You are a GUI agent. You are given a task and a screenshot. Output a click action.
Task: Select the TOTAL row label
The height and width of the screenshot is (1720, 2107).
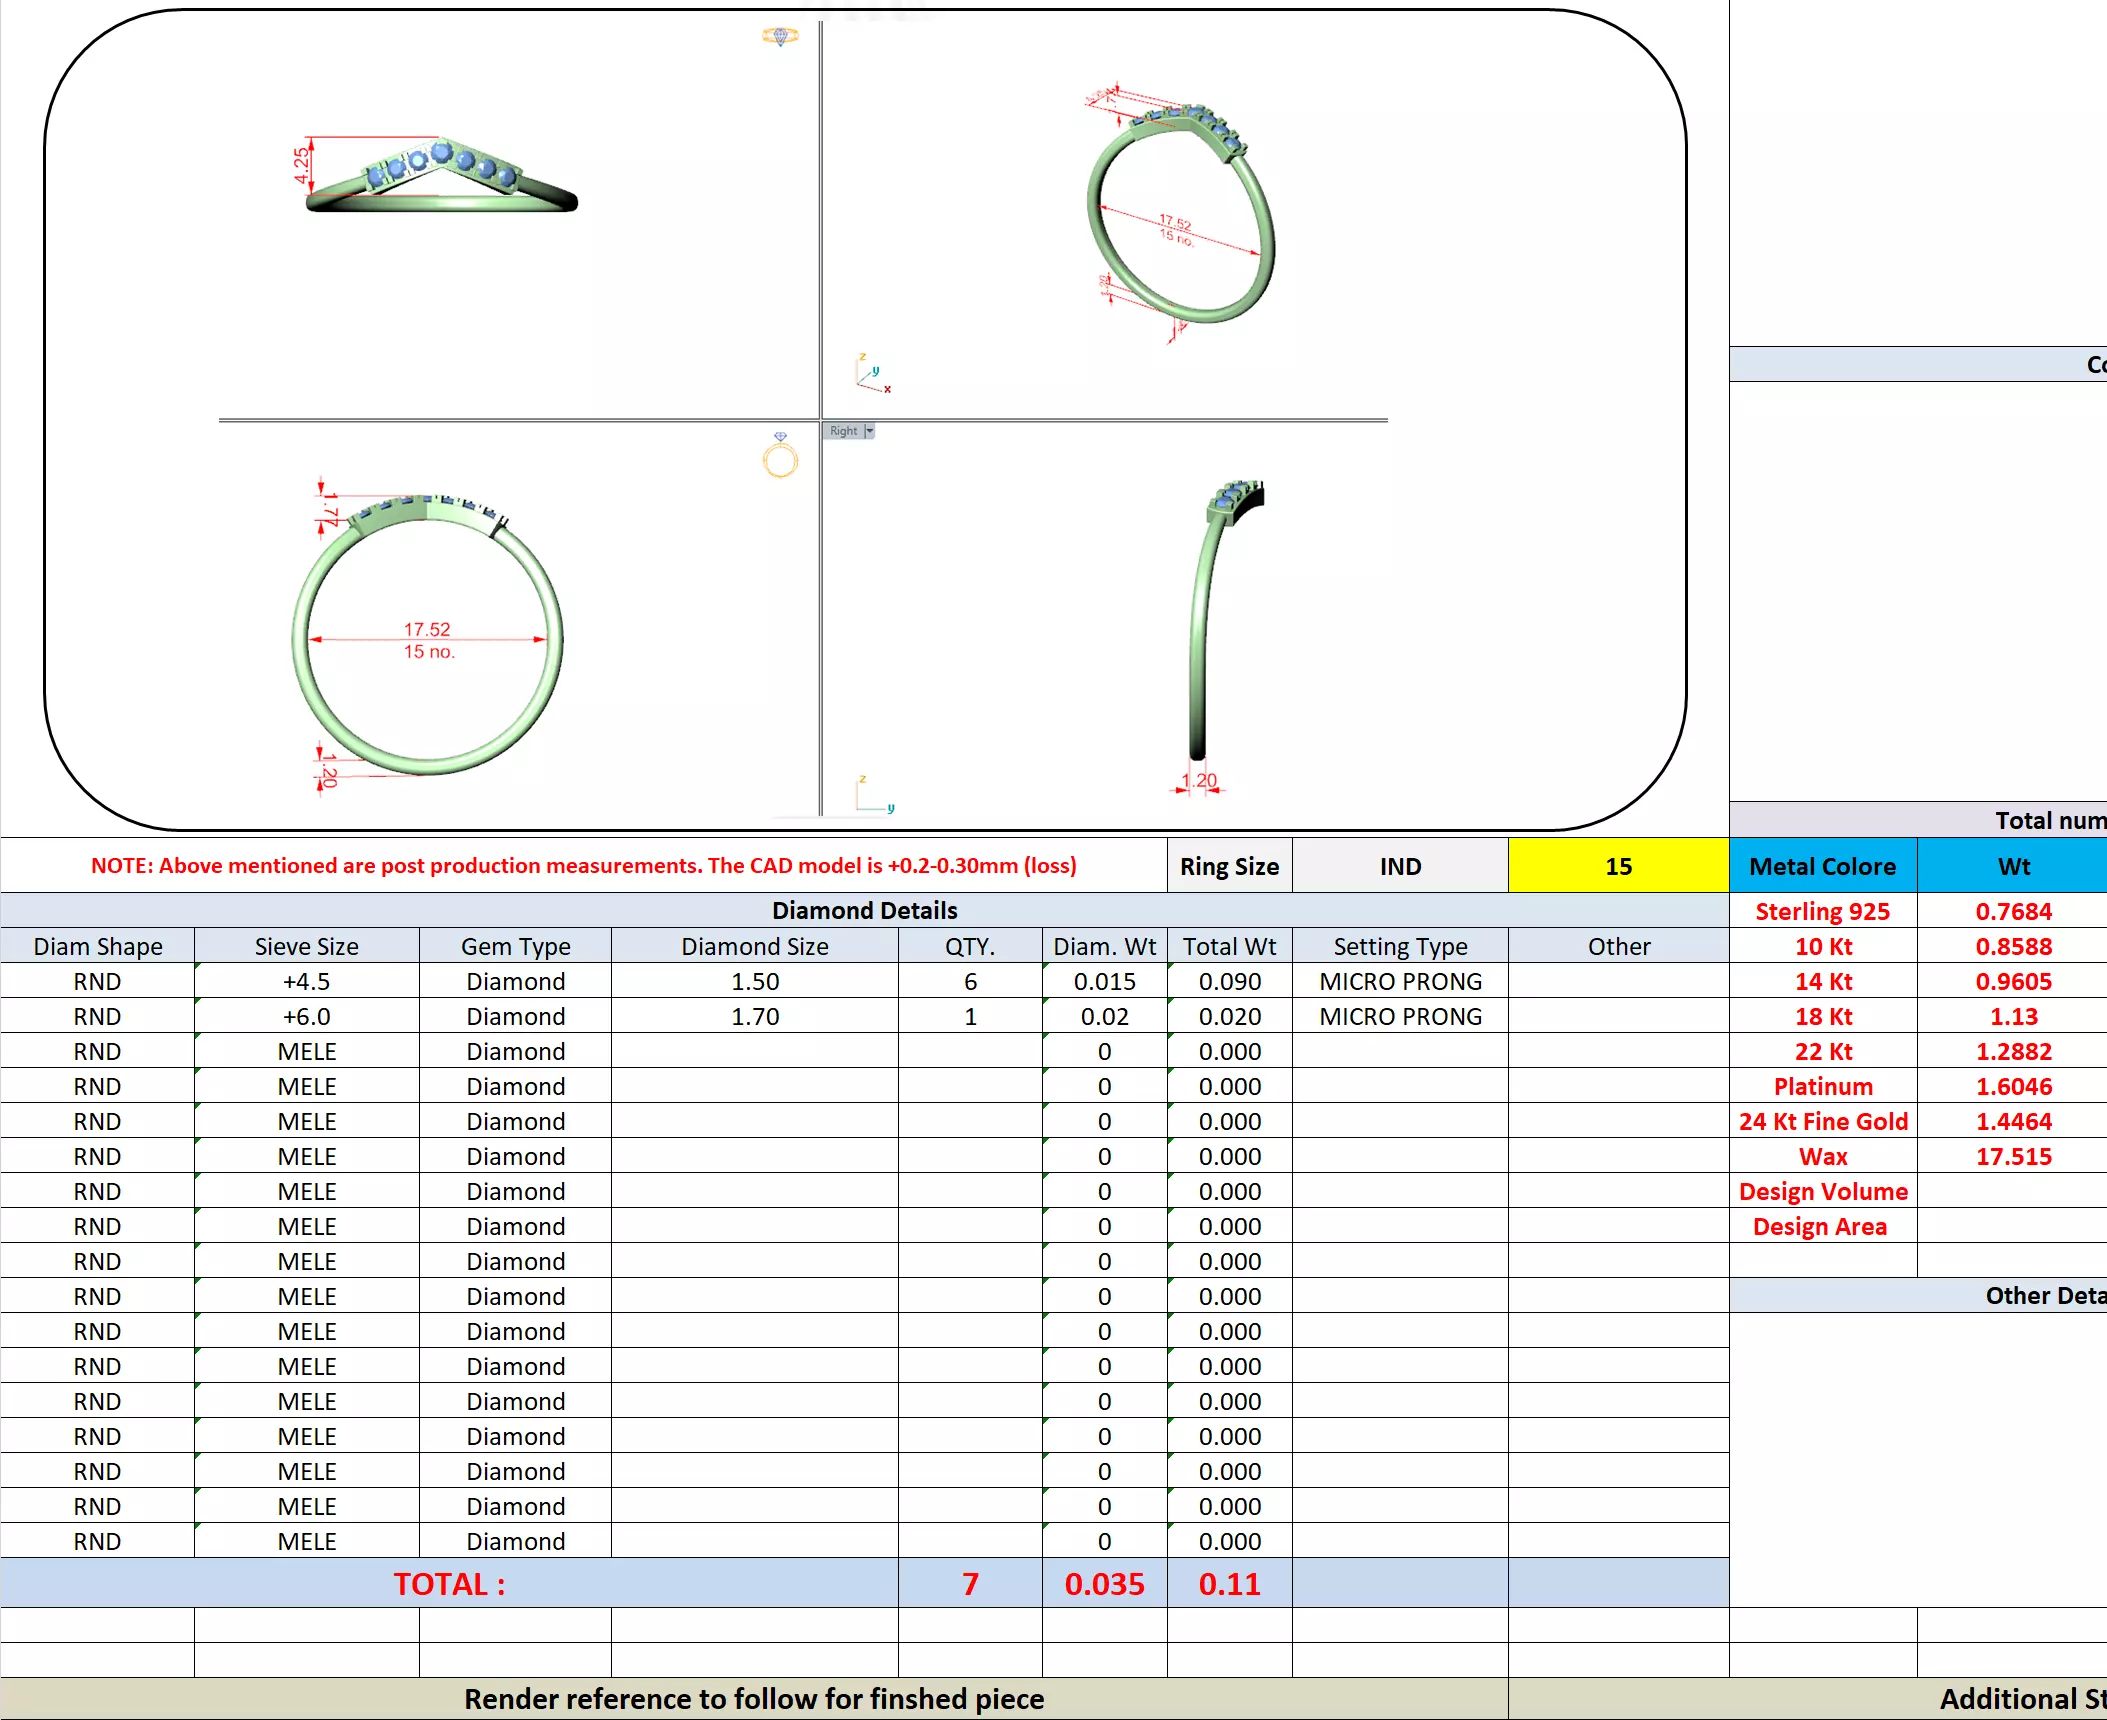point(449,1583)
